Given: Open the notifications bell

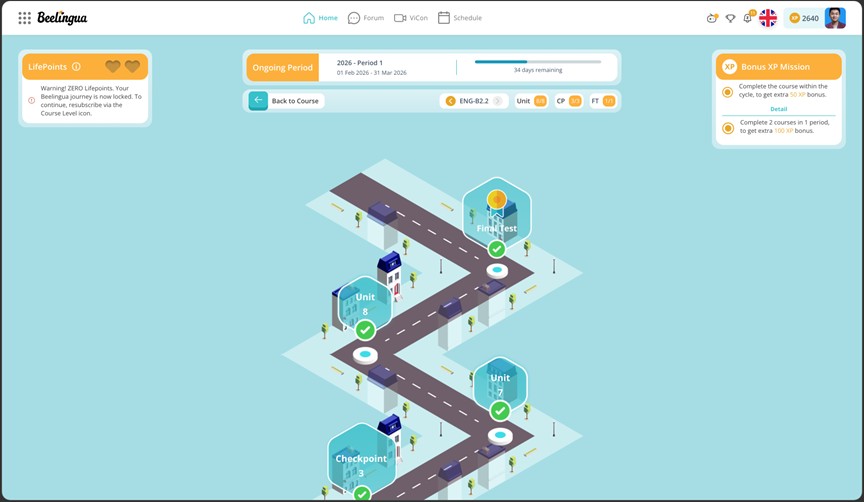Looking at the screenshot, I should tap(747, 18).
